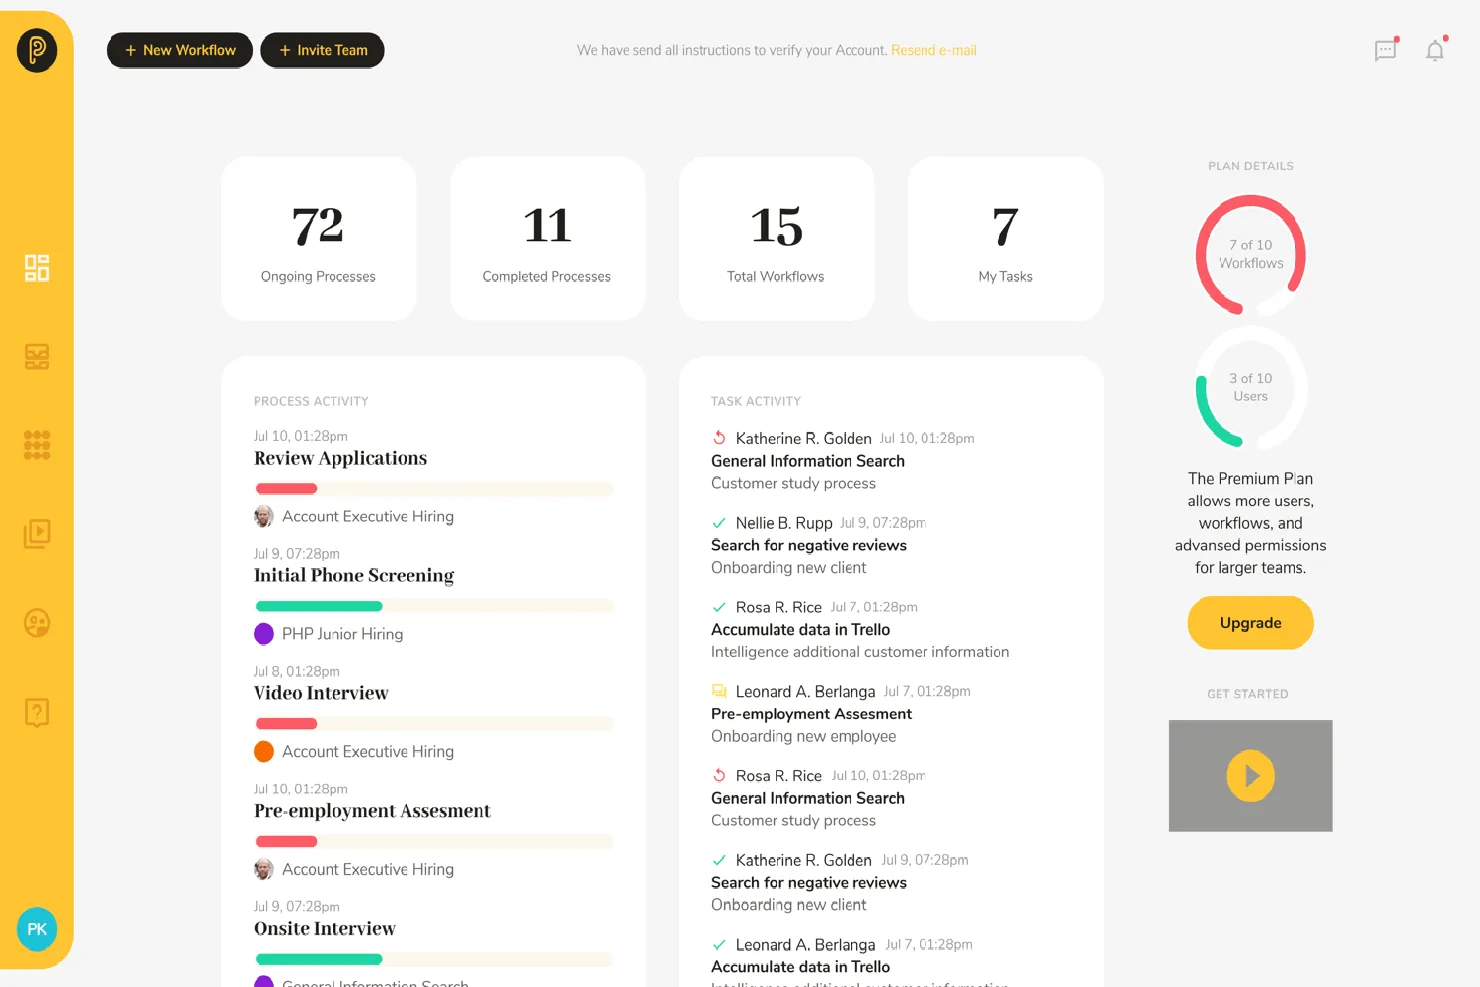
Task: Play the Get Started video
Action: [1250, 776]
